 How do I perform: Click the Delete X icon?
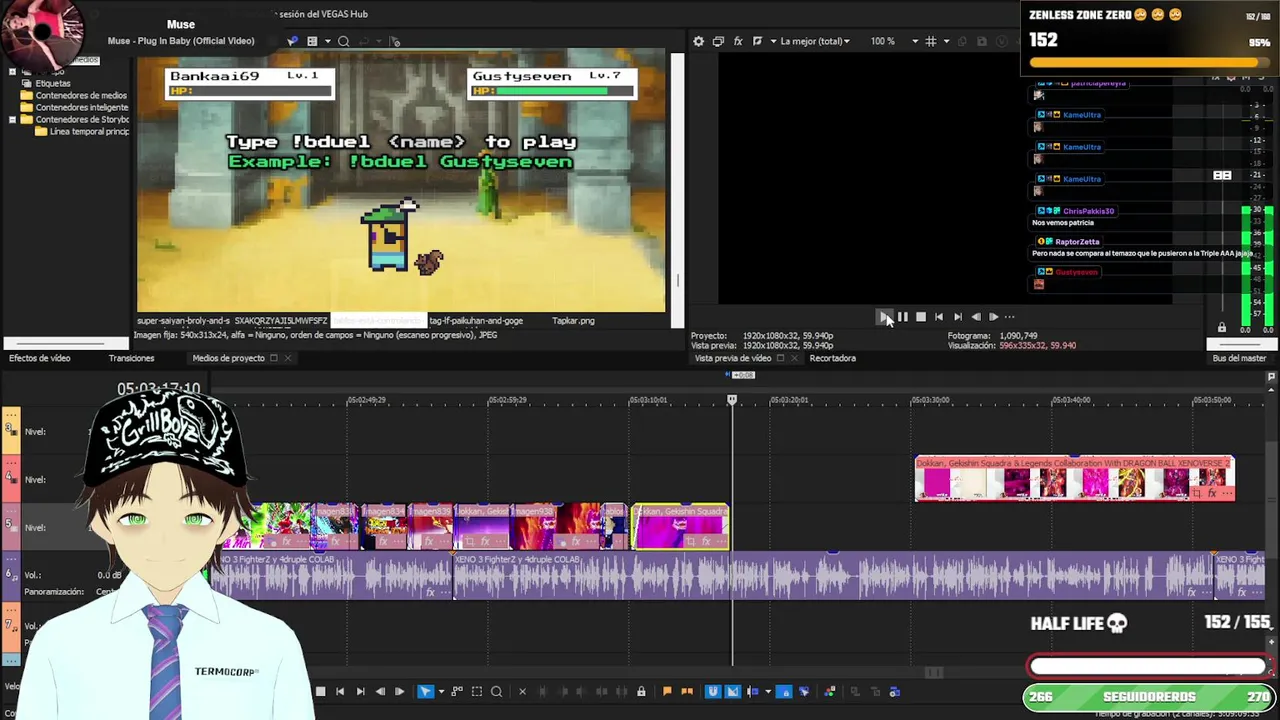[x=522, y=691]
